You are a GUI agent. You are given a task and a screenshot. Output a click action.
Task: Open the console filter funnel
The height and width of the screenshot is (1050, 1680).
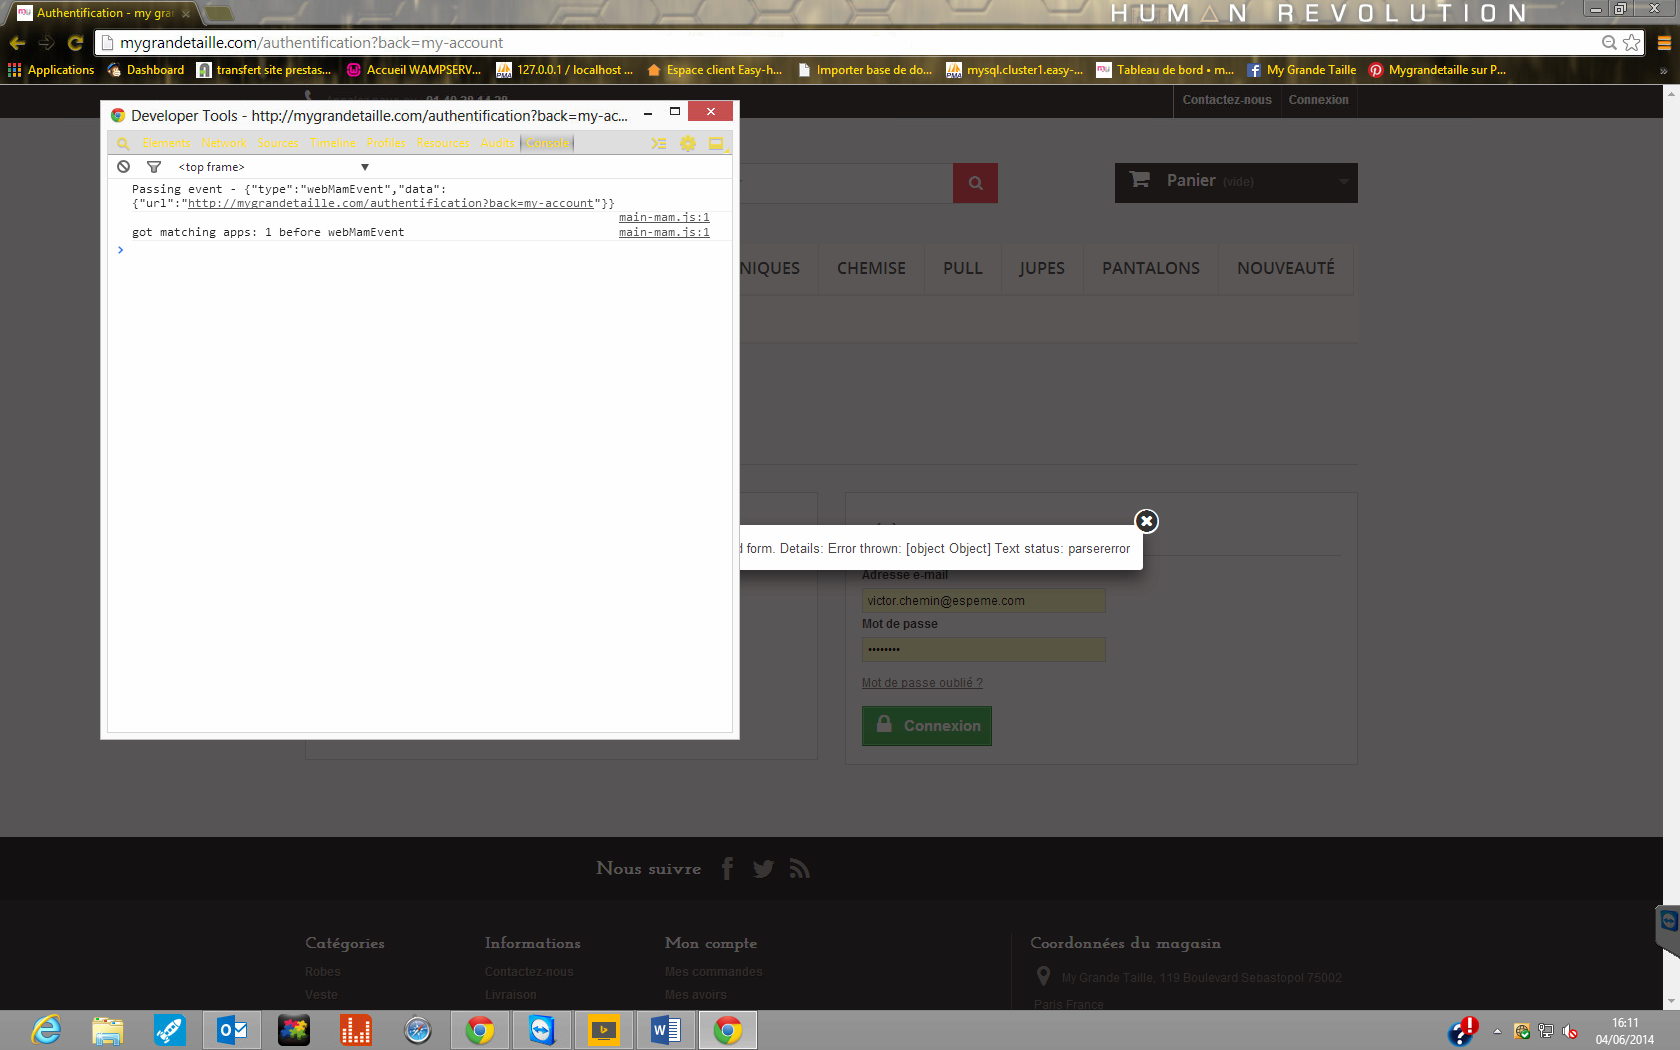coord(153,167)
